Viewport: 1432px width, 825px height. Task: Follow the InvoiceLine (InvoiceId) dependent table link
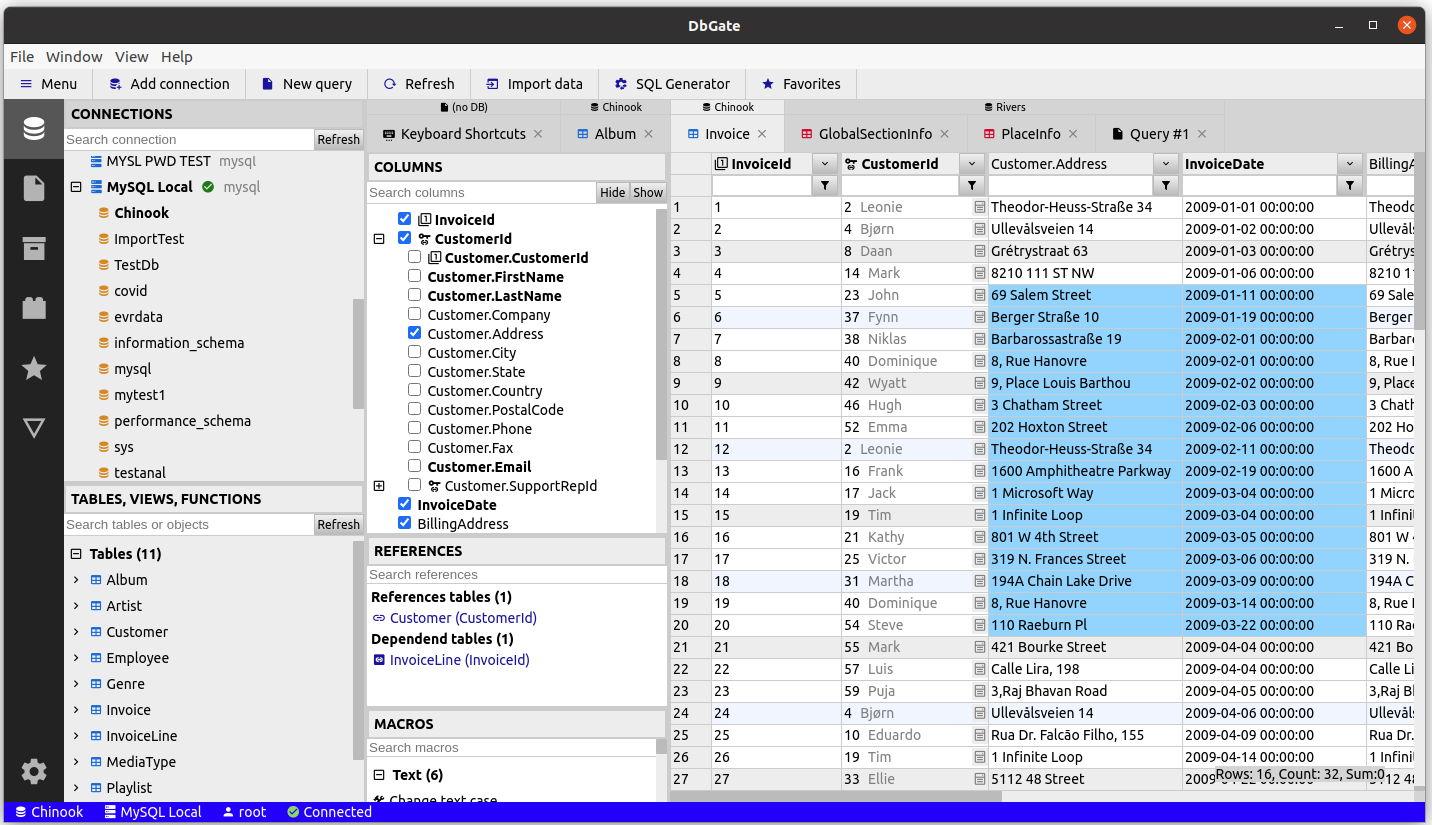tap(459, 660)
